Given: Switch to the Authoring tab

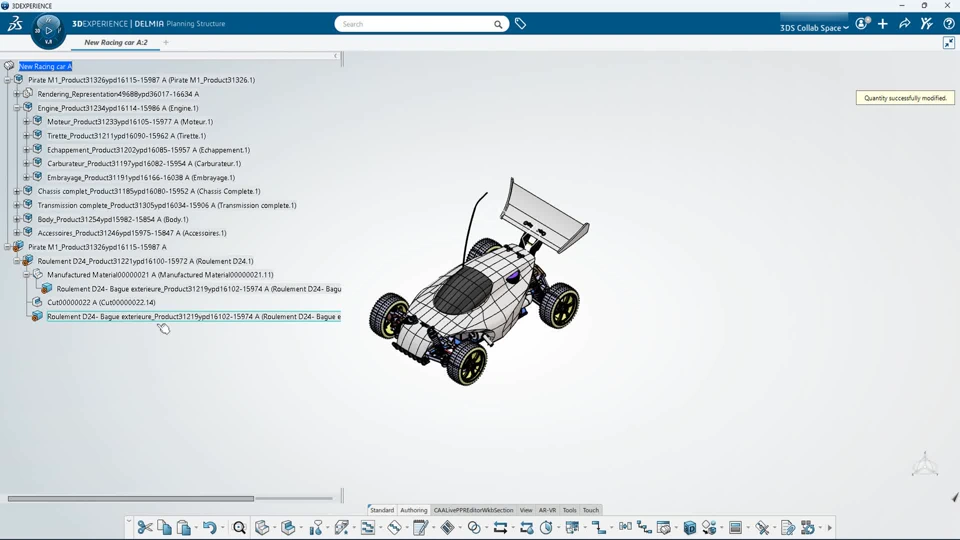Looking at the screenshot, I should click(413, 510).
